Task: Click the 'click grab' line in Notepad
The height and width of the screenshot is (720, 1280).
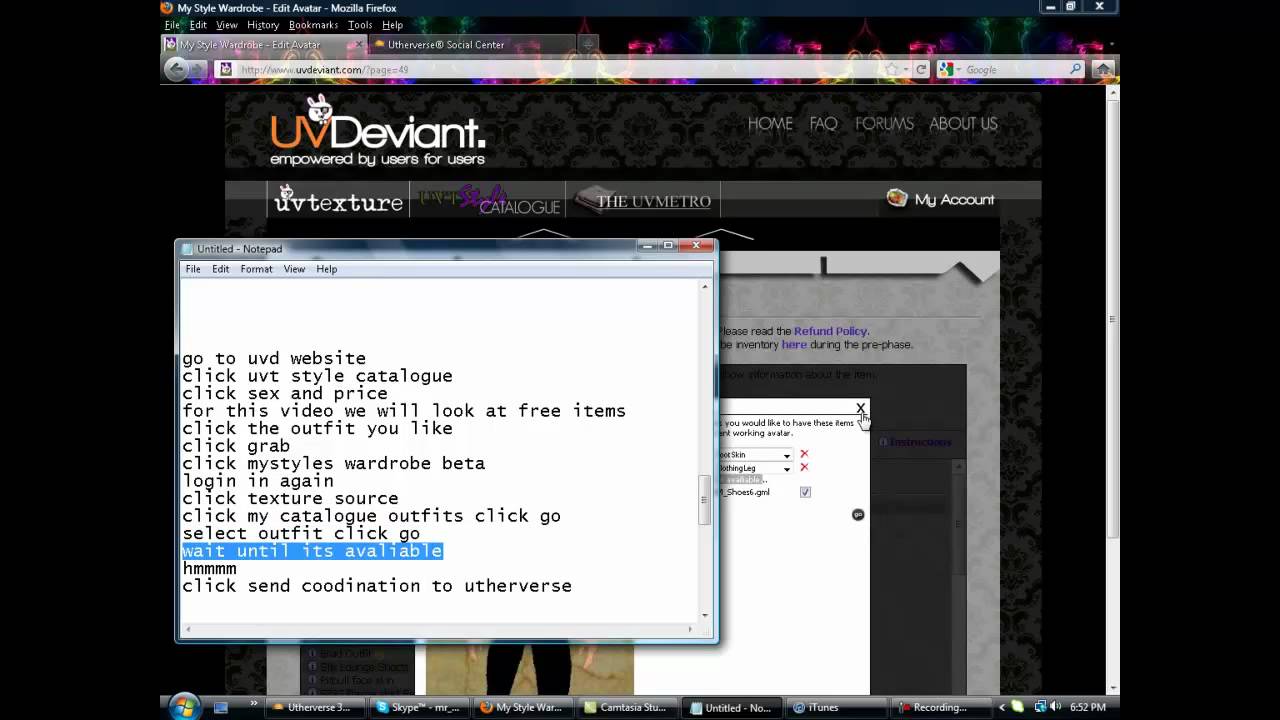Action: [236, 446]
